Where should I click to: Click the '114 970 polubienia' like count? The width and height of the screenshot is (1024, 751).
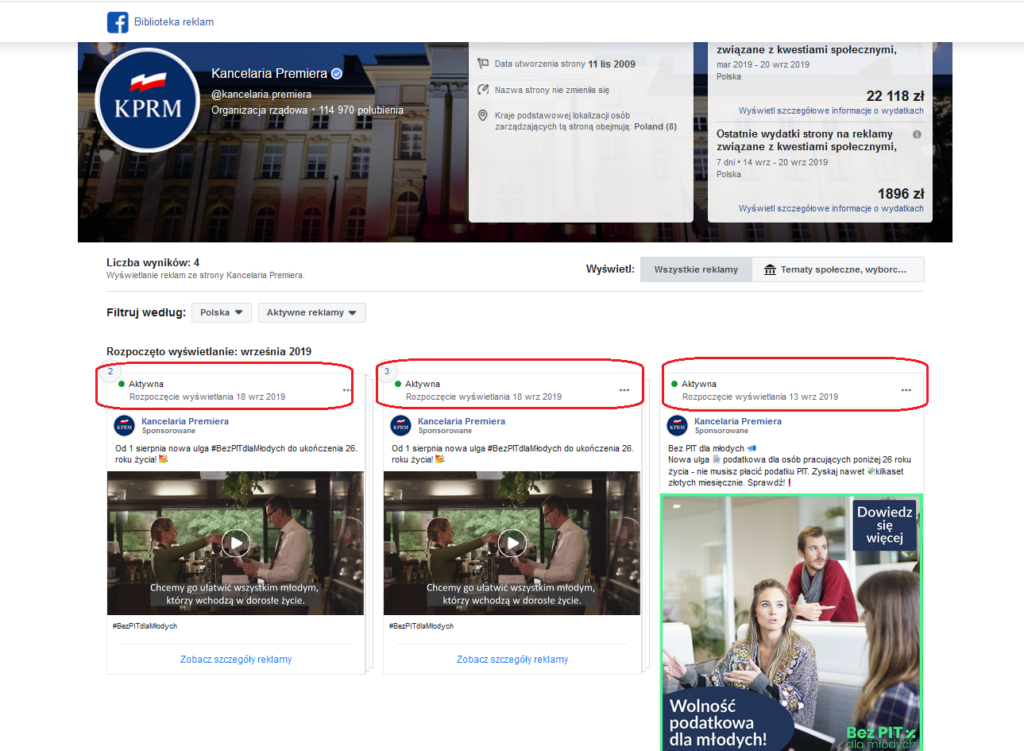[x=361, y=110]
